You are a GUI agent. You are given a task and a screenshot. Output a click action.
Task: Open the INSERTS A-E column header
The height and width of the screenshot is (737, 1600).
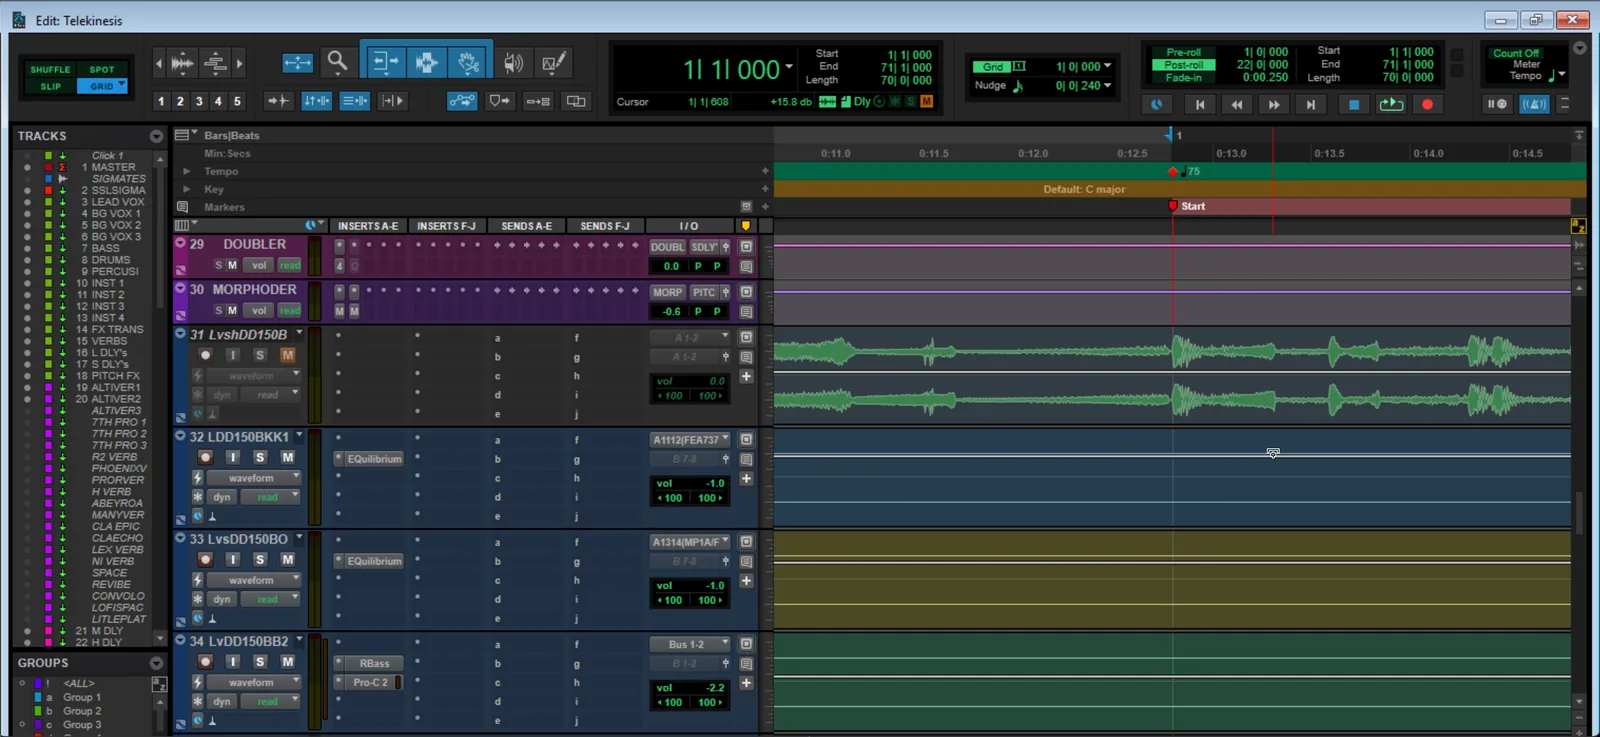367,226
